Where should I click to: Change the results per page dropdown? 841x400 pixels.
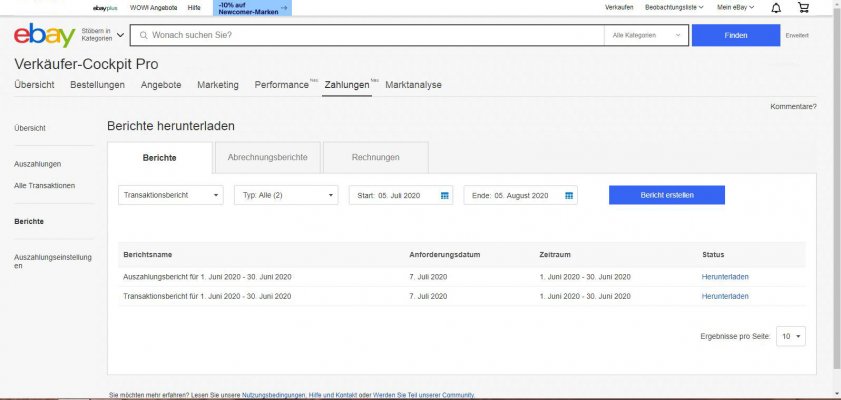(792, 337)
